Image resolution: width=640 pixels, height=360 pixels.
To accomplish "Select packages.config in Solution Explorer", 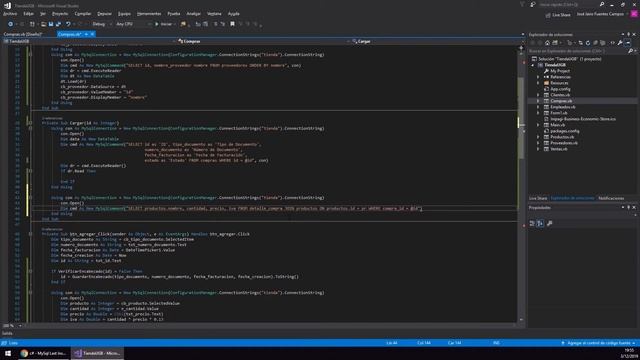I will coord(564,131).
